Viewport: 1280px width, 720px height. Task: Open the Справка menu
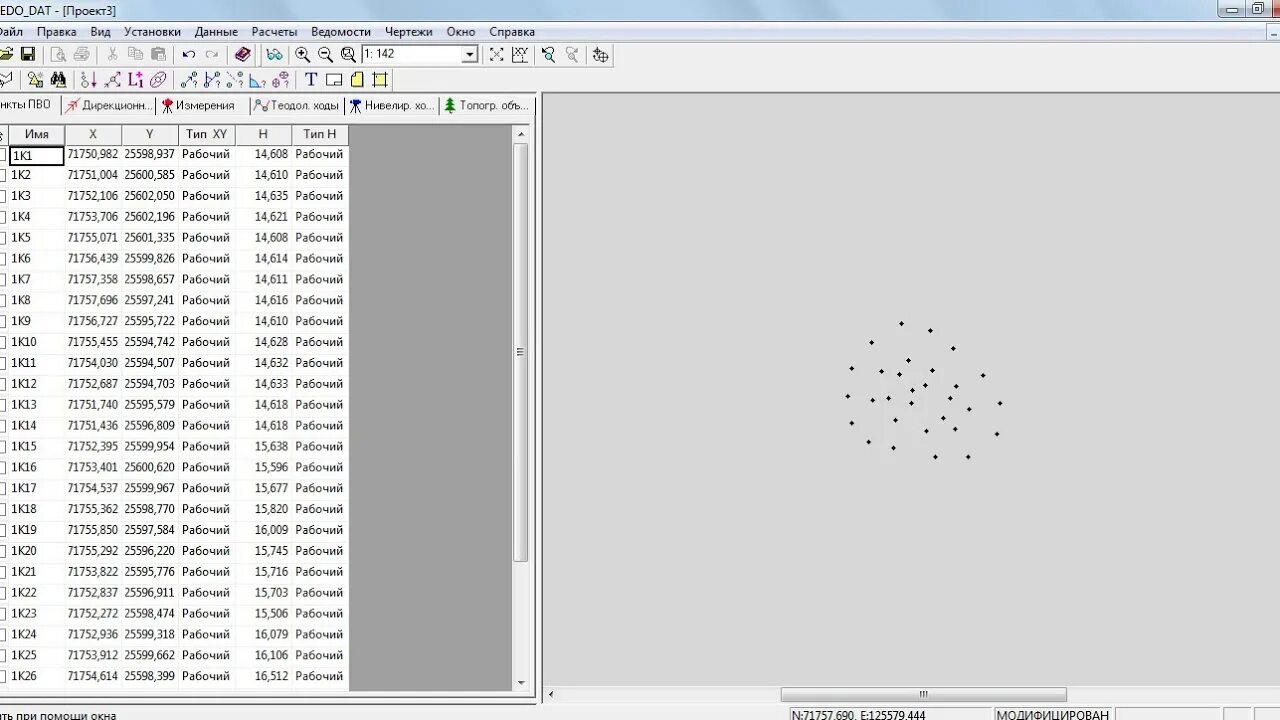pos(512,32)
